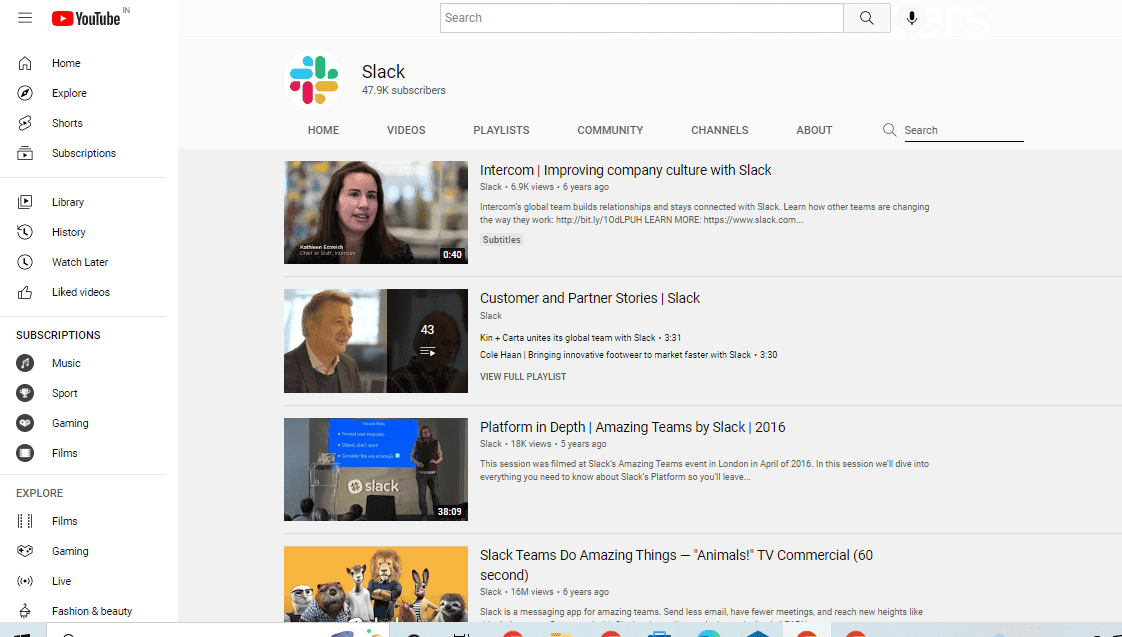
Task: Switch to the PLAYLISTS tab
Action: coord(502,130)
